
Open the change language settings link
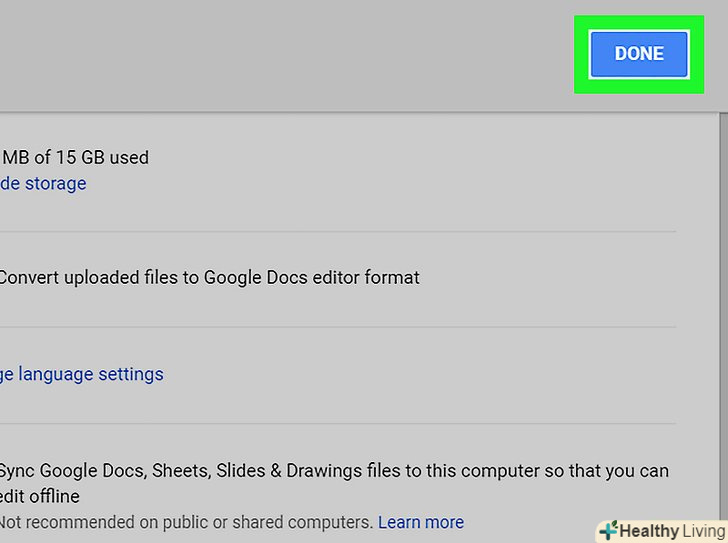click(x=82, y=374)
